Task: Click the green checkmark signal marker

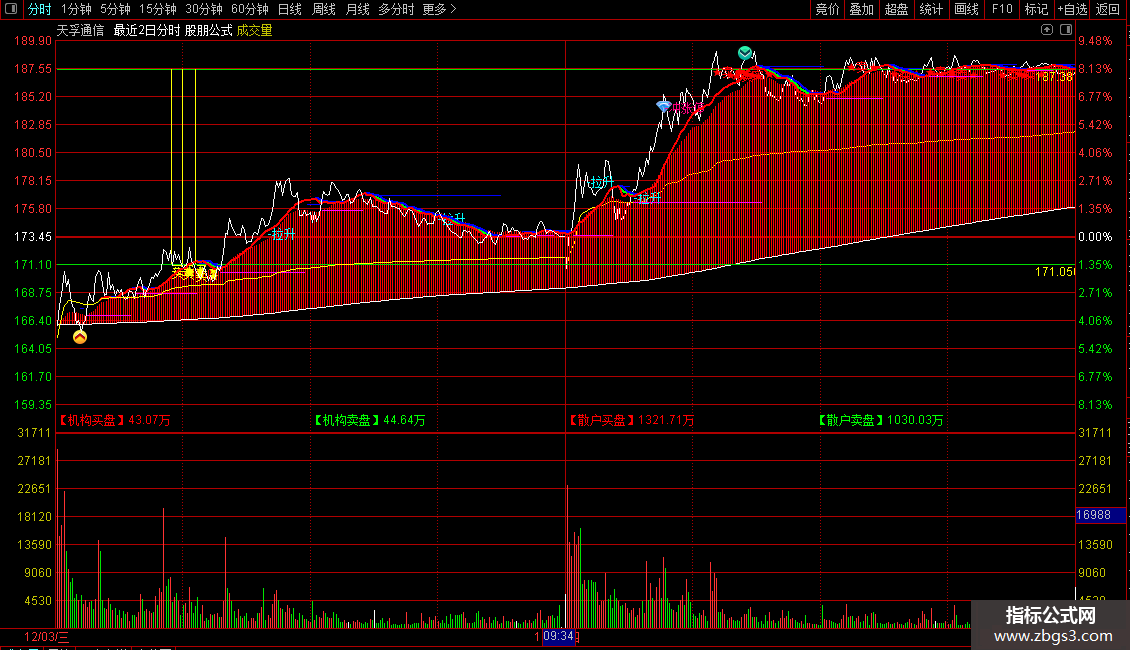Action: 745,53
